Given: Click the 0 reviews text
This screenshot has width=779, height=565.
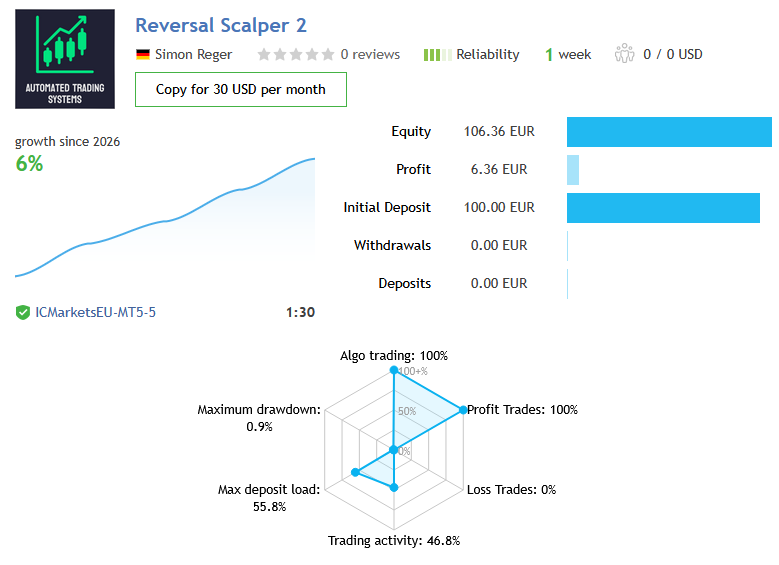Looking at the screenshot, I should coord(370,55).
